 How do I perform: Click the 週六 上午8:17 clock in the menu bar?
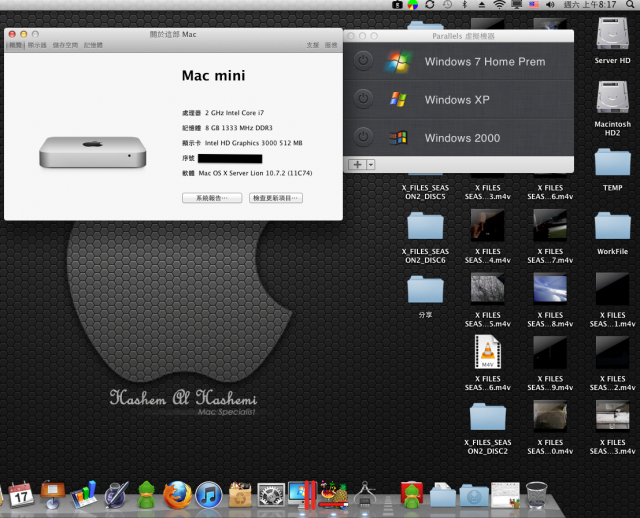pos(590,4)
